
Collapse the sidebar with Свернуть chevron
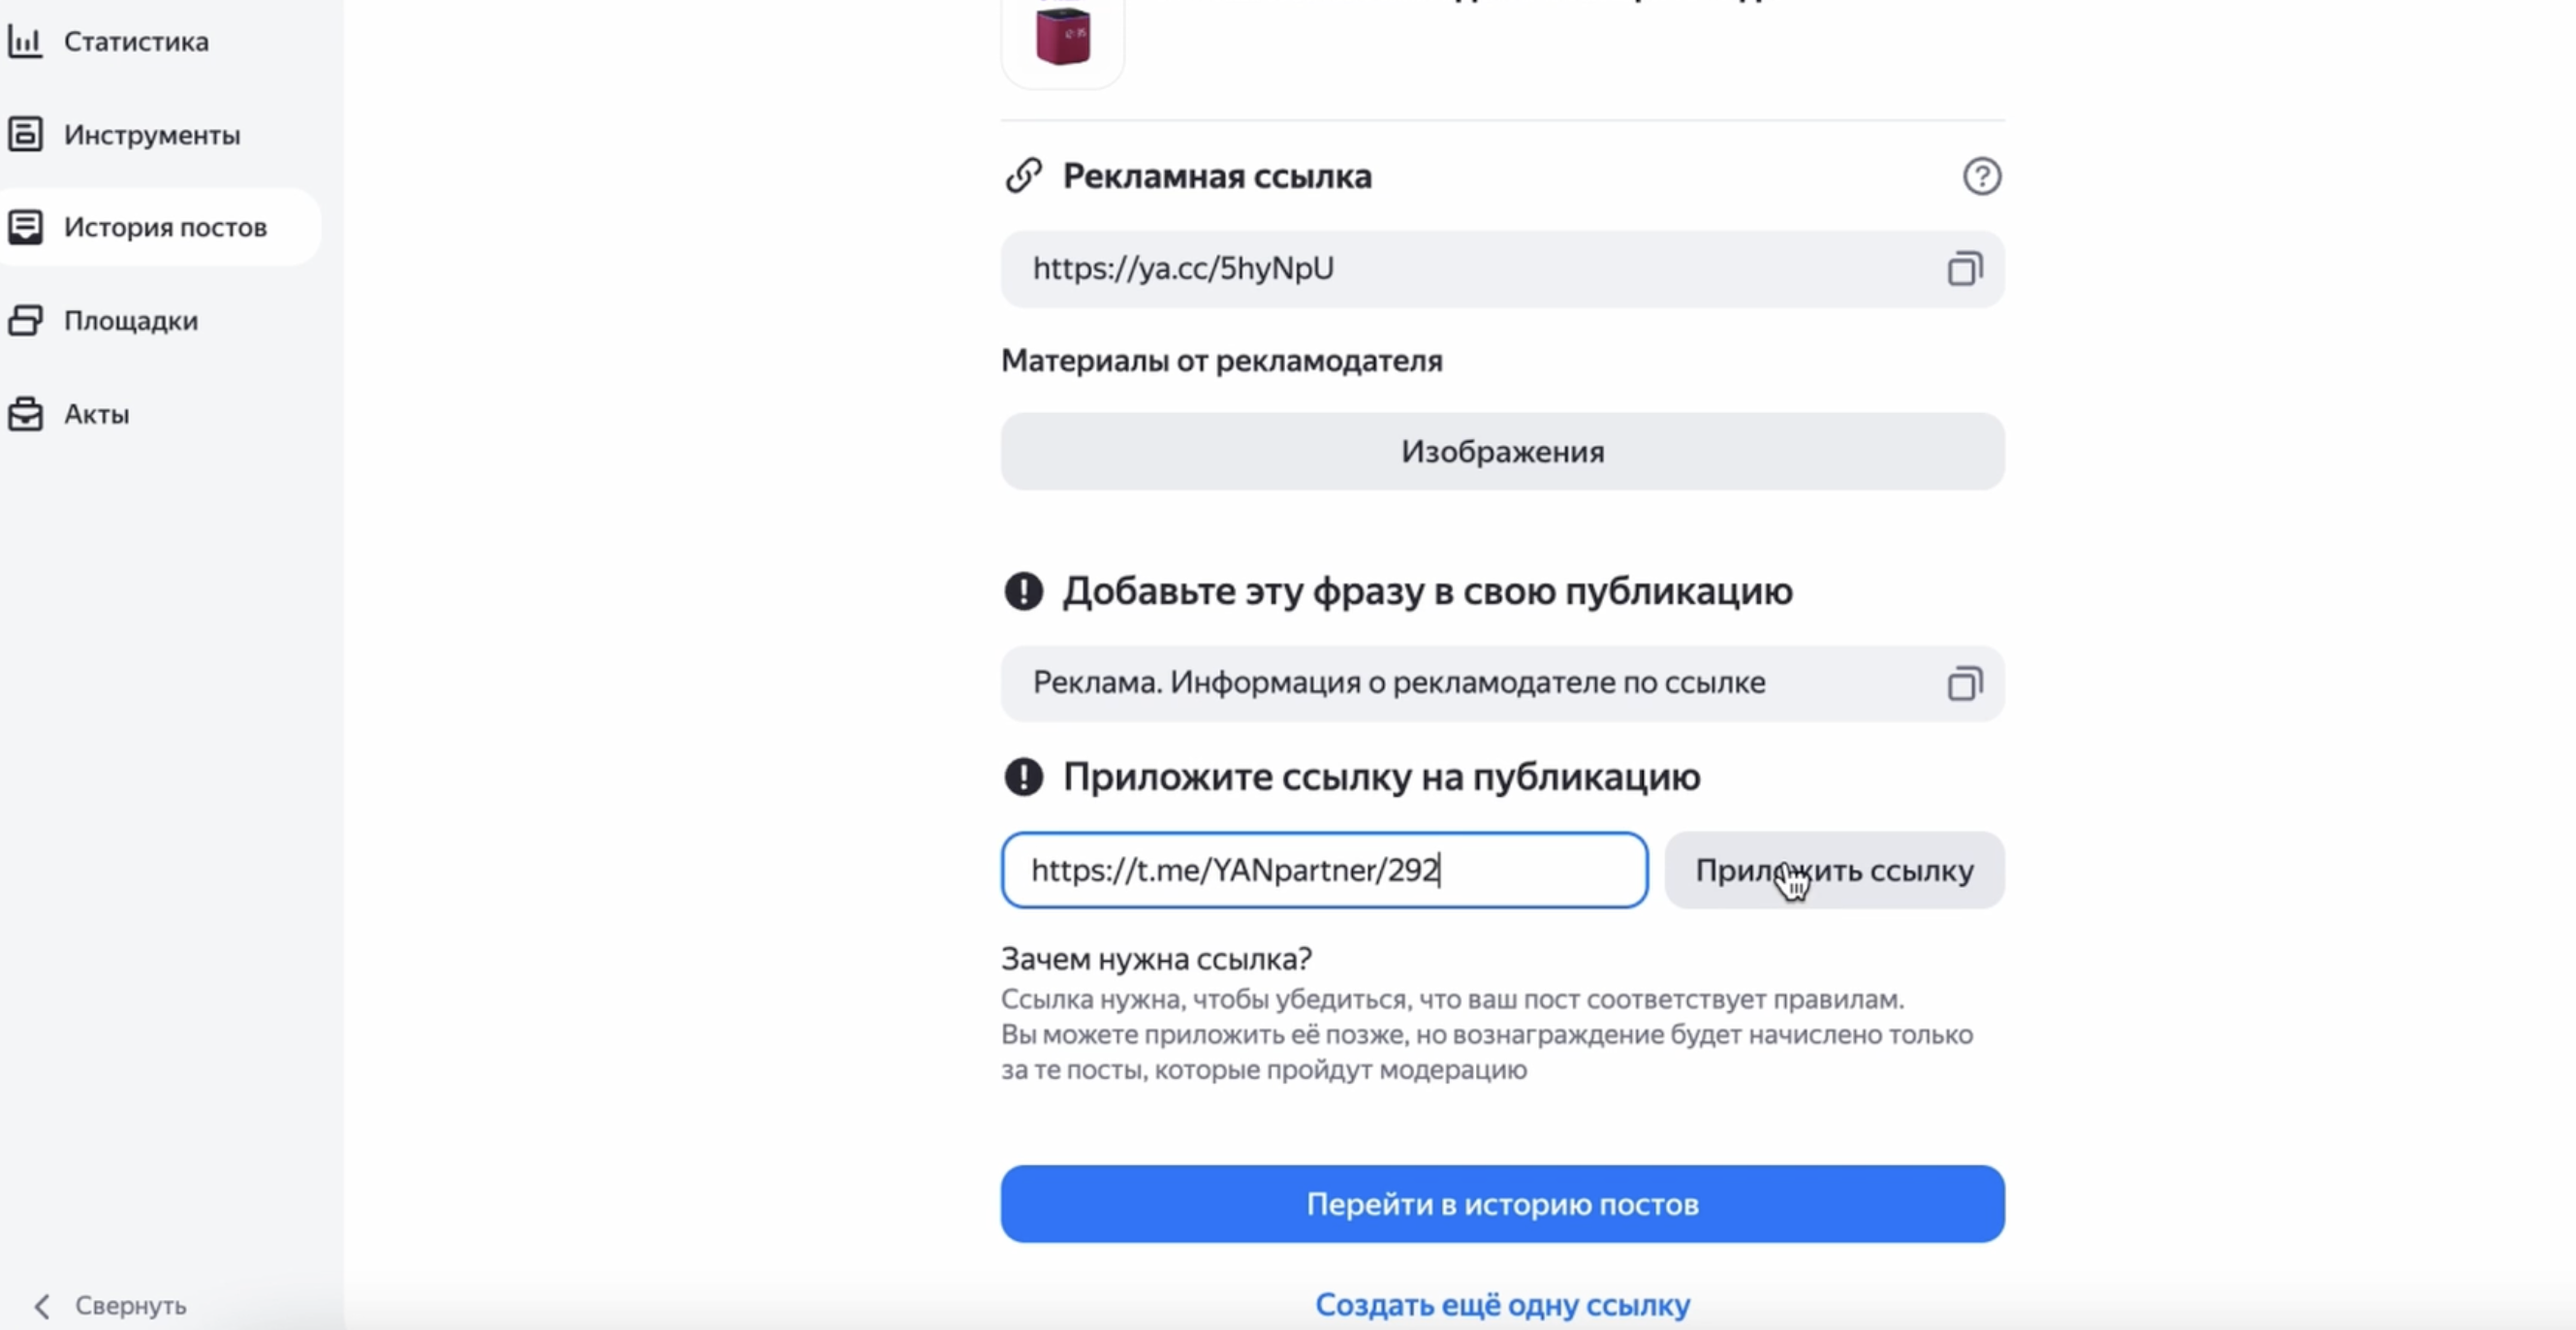tap(42, 1306)
